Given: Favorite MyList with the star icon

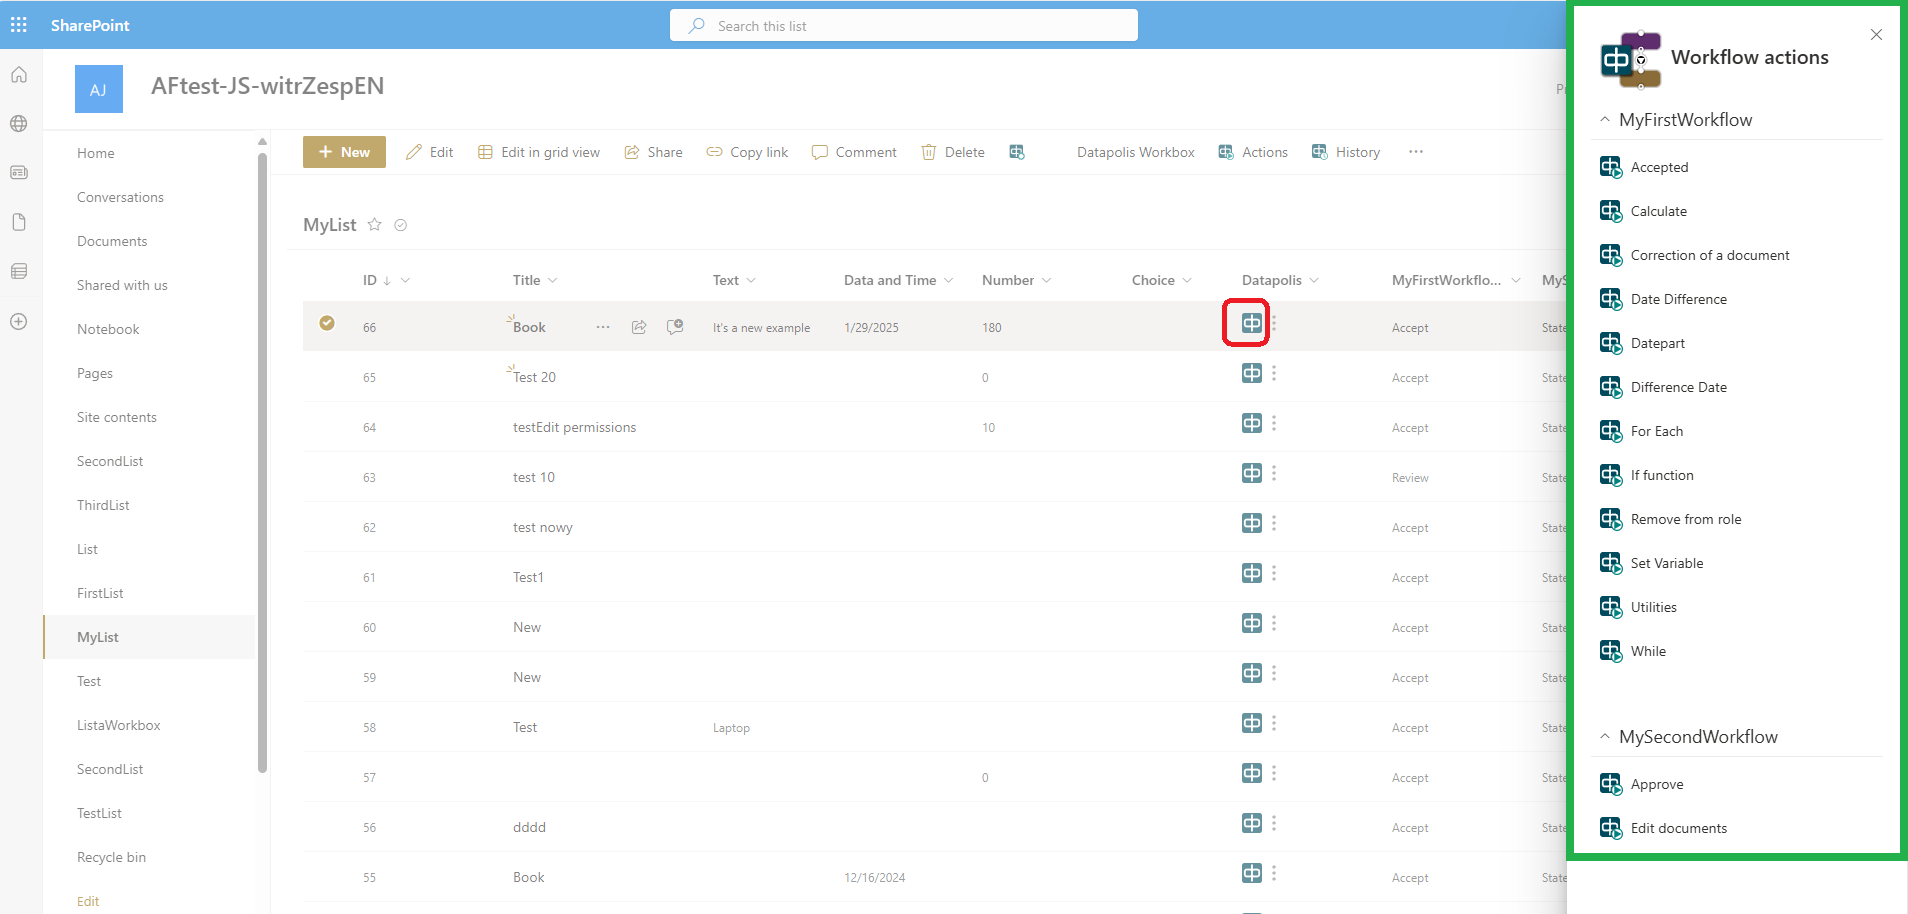Looking at the screenshot, I should tap(375, 225).
